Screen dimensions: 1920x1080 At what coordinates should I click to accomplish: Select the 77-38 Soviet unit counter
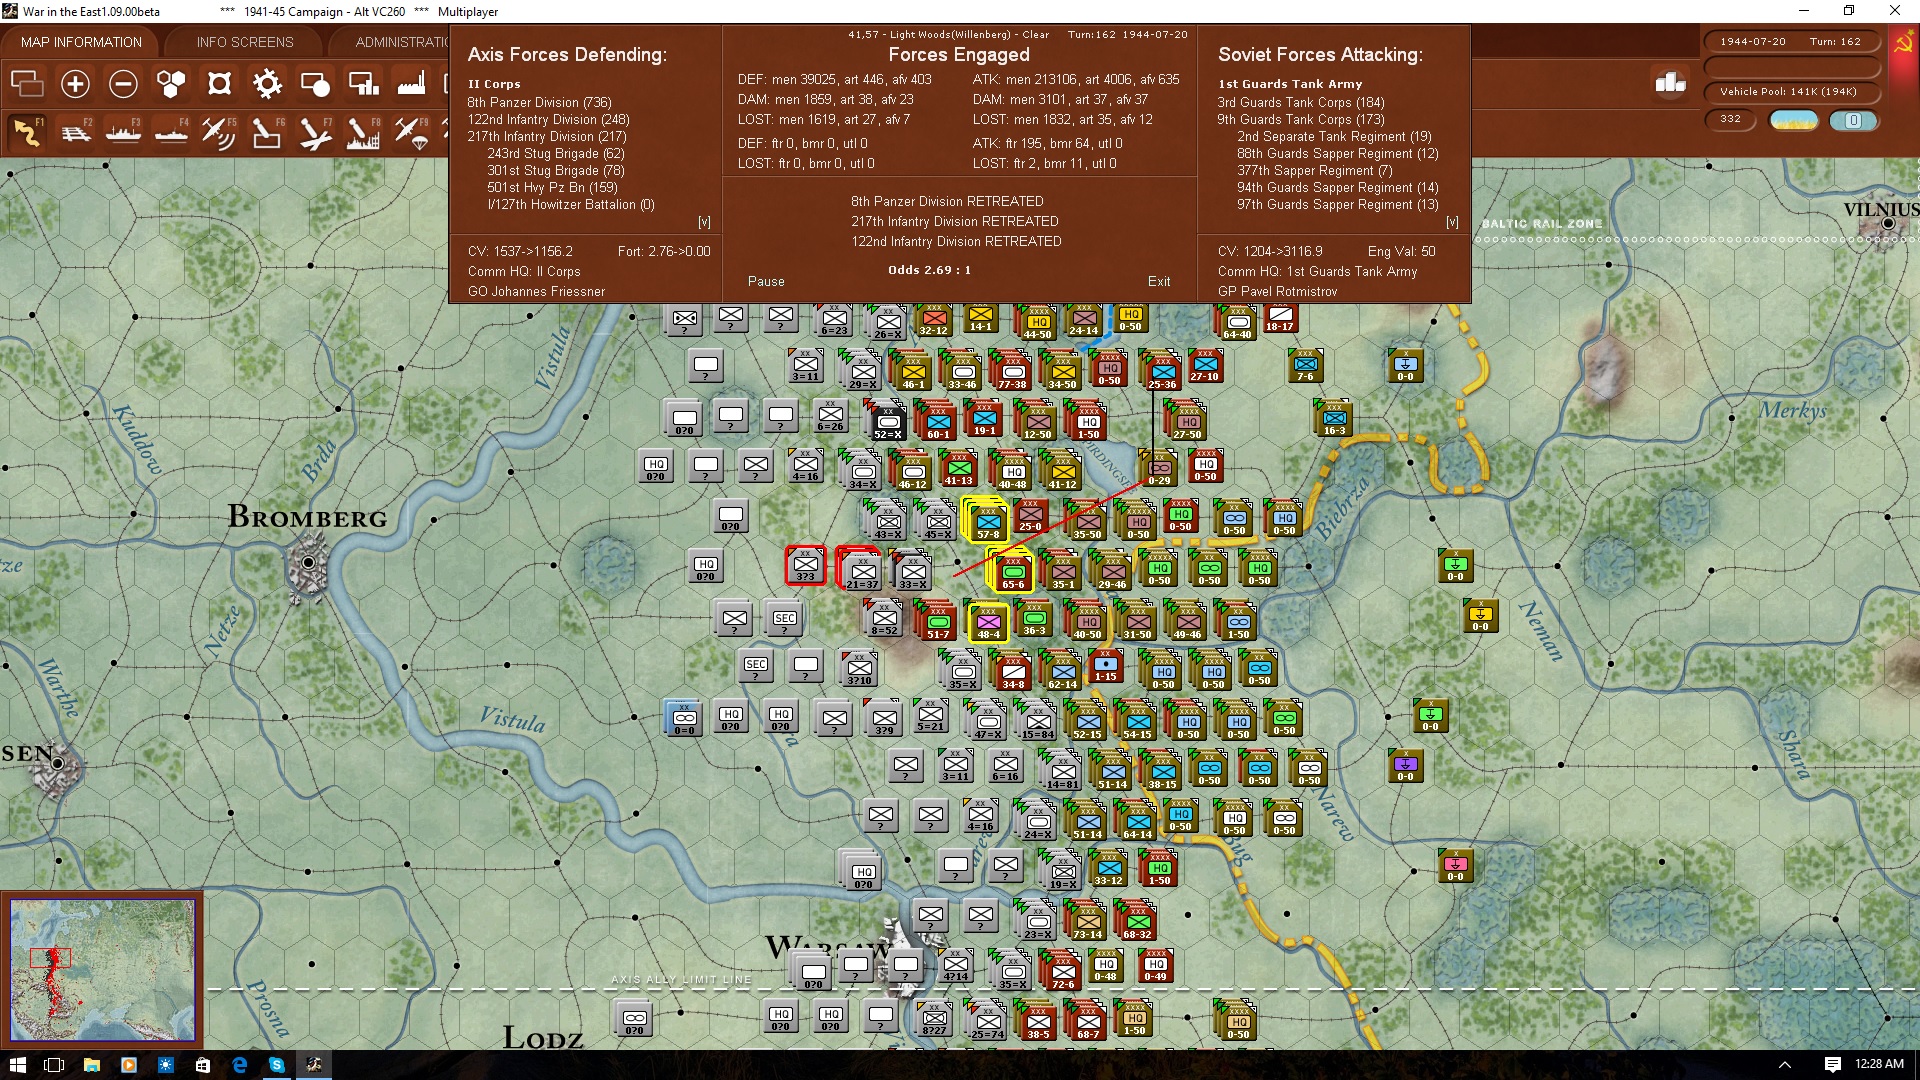pos(1011,371)
